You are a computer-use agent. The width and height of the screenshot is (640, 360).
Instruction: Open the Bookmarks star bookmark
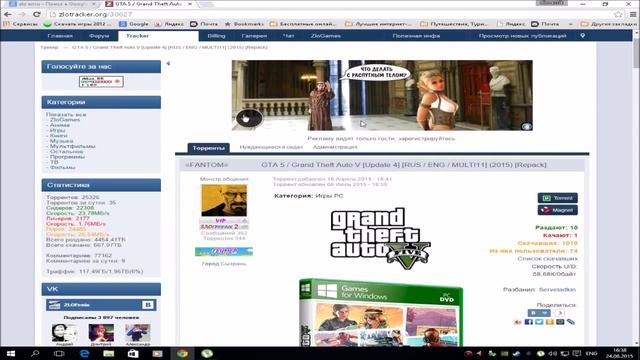point(244,24)
